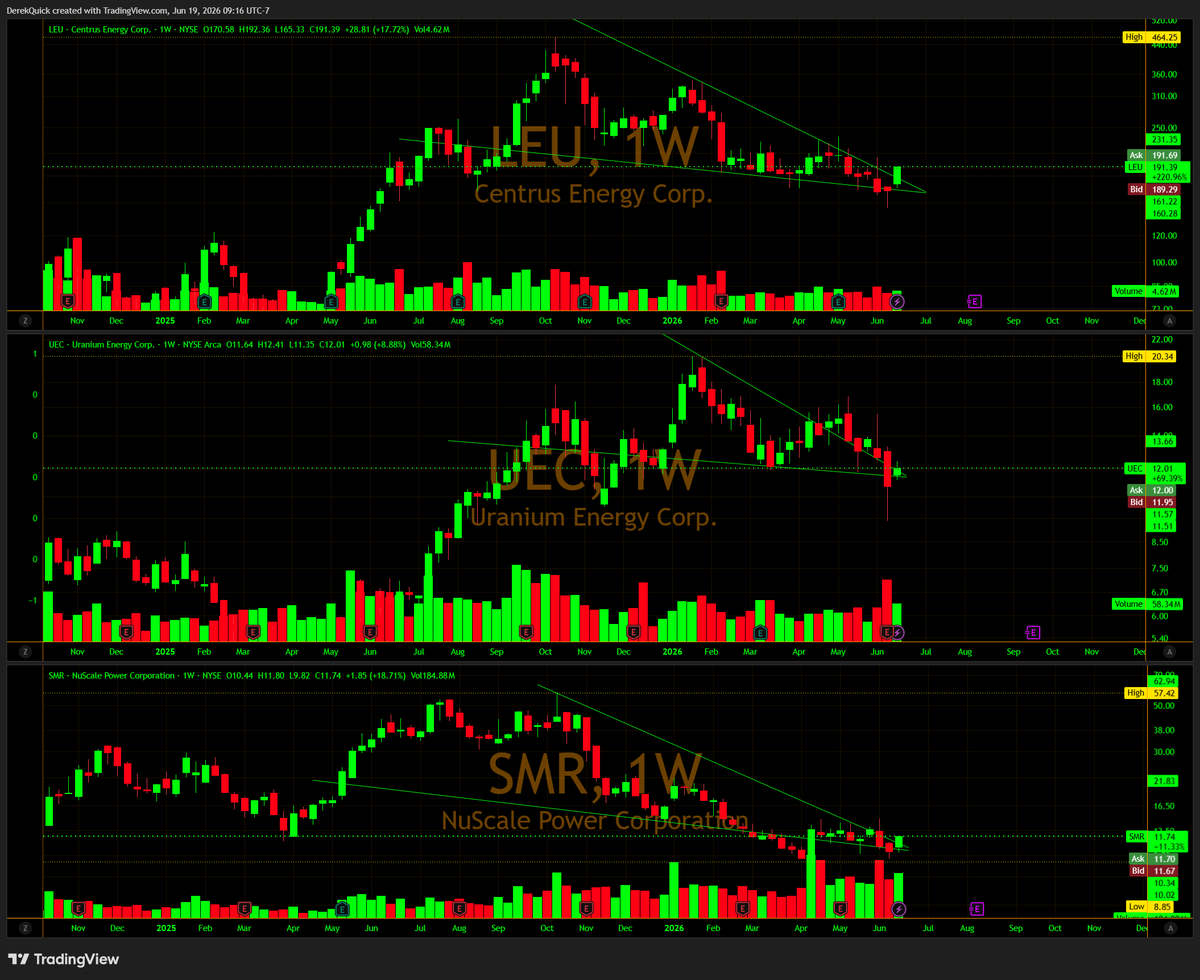
Task: Click the 231.35 price tag in LEU pane
Action: tap(1164, 140)
